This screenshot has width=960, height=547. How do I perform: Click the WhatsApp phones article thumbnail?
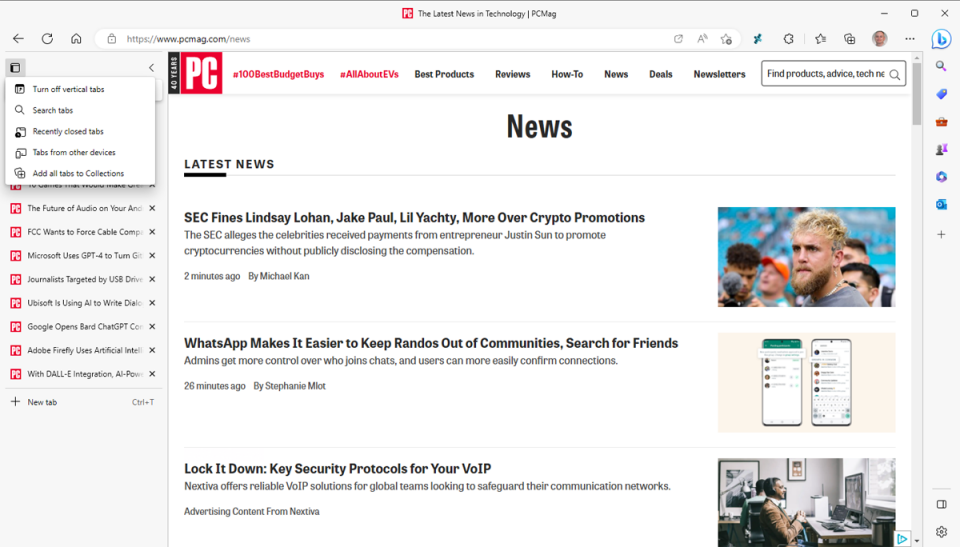coord(806,382)
